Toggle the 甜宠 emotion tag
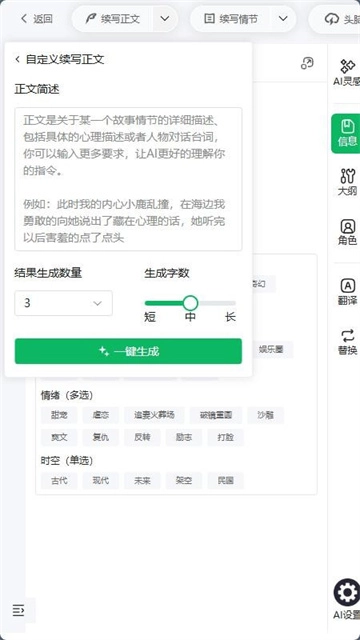 tap(59, 415)
